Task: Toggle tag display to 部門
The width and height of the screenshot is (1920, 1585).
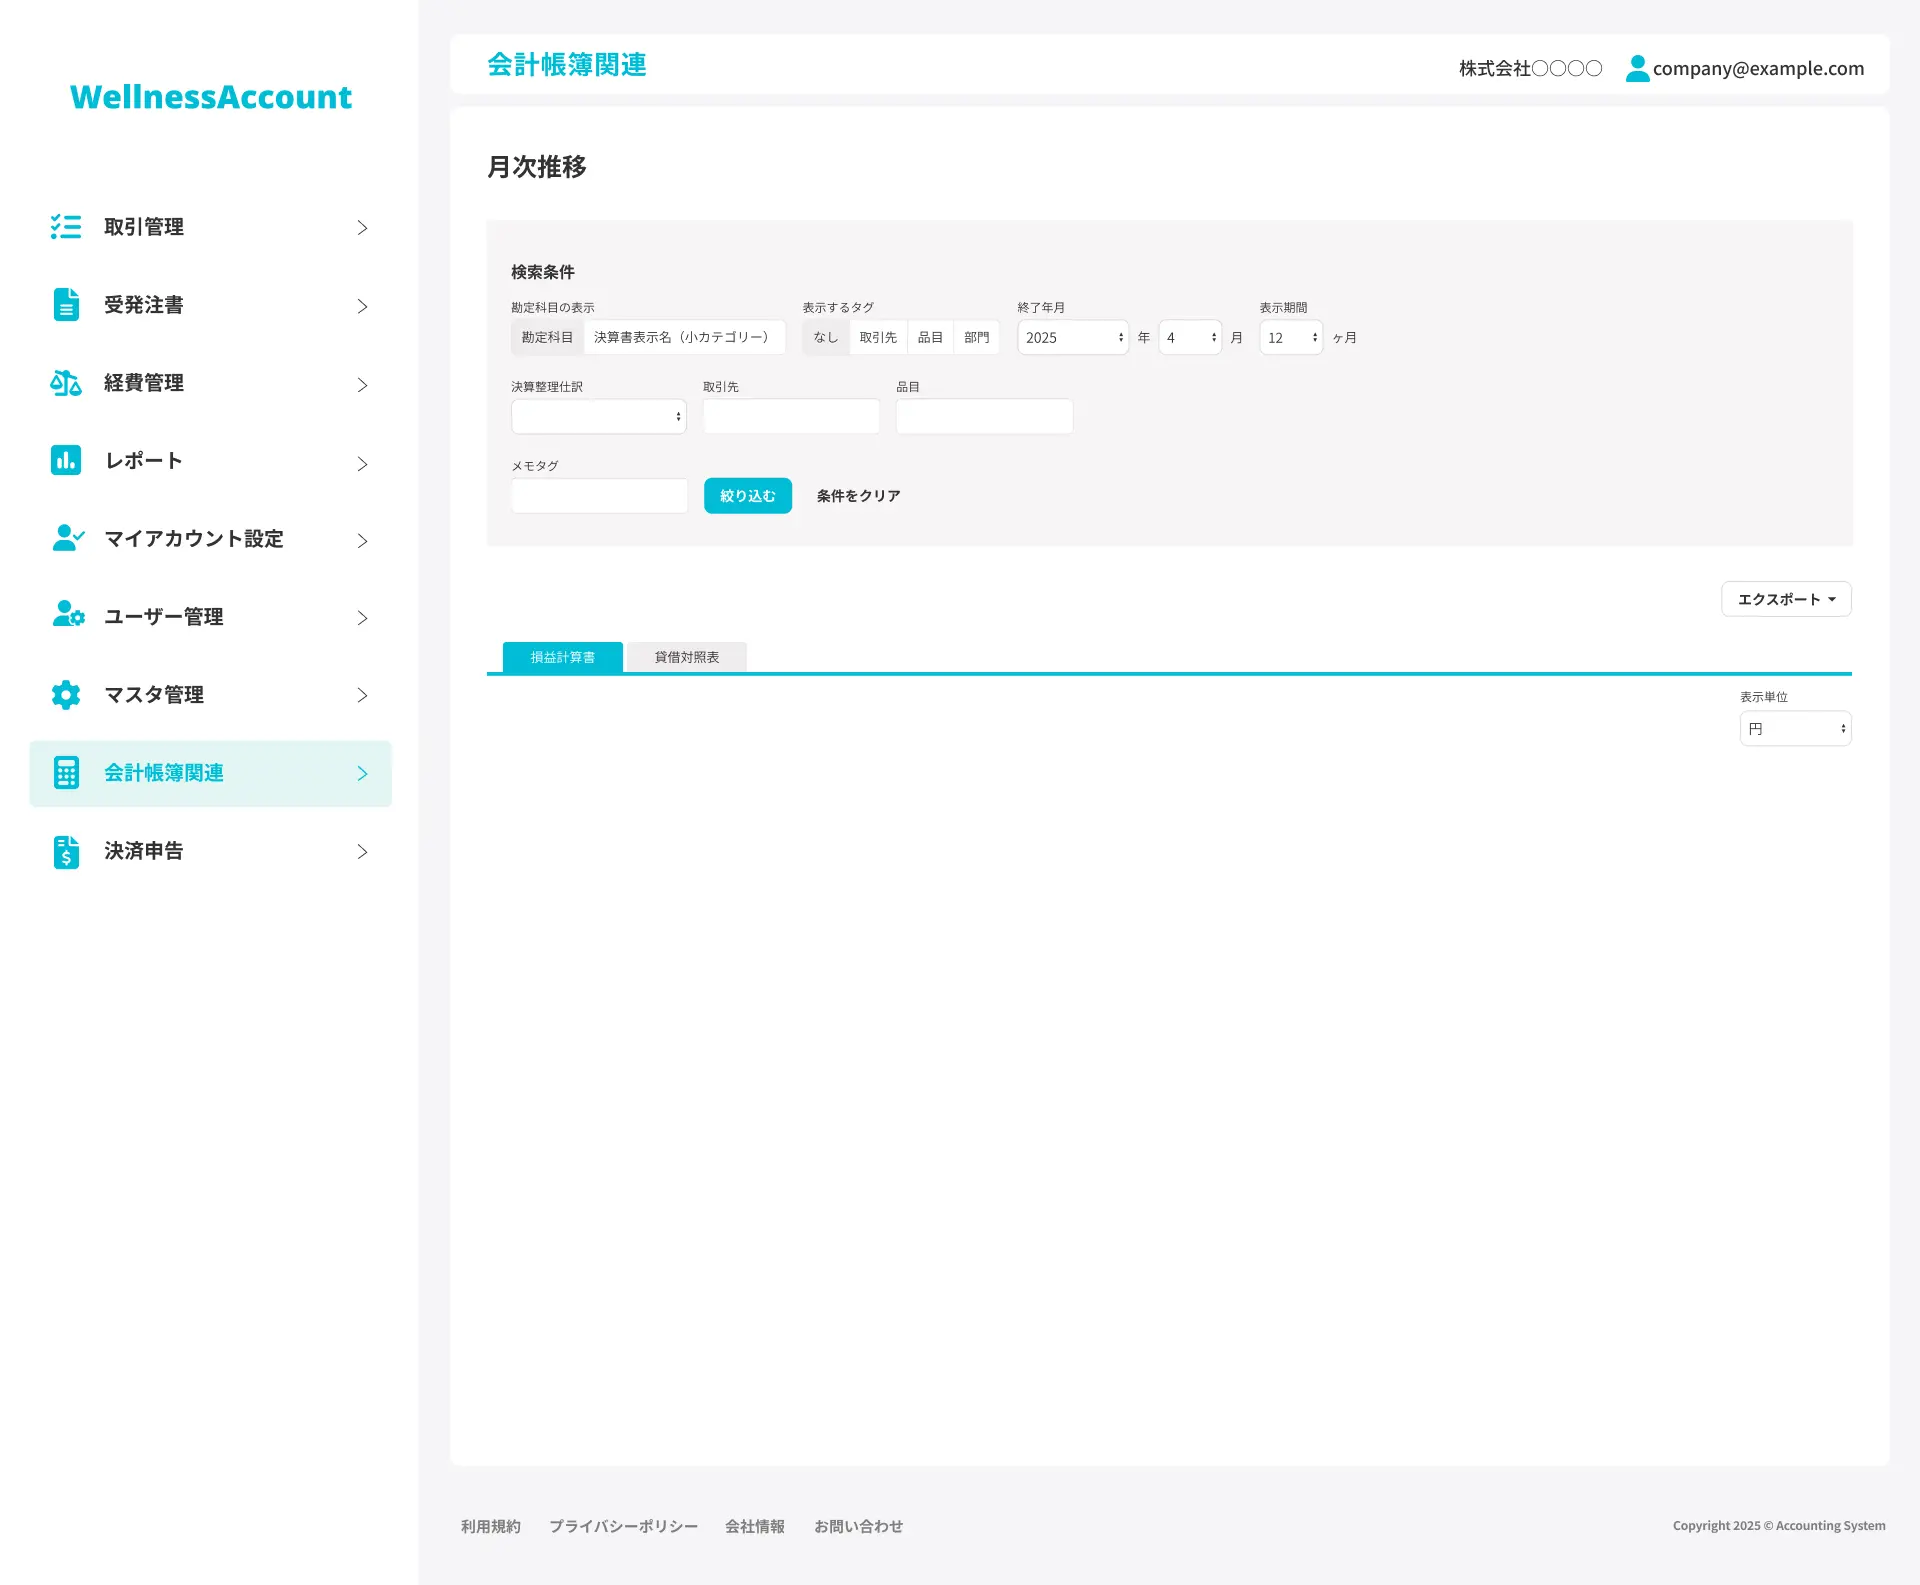Action: point(976,338)
